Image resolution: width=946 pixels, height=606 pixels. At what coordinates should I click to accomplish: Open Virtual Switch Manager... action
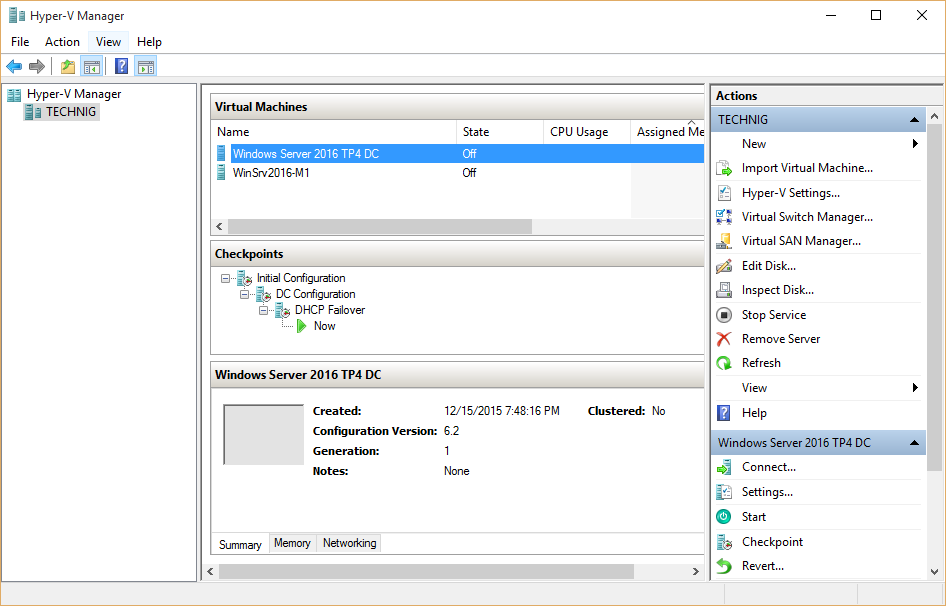[807, 217]
